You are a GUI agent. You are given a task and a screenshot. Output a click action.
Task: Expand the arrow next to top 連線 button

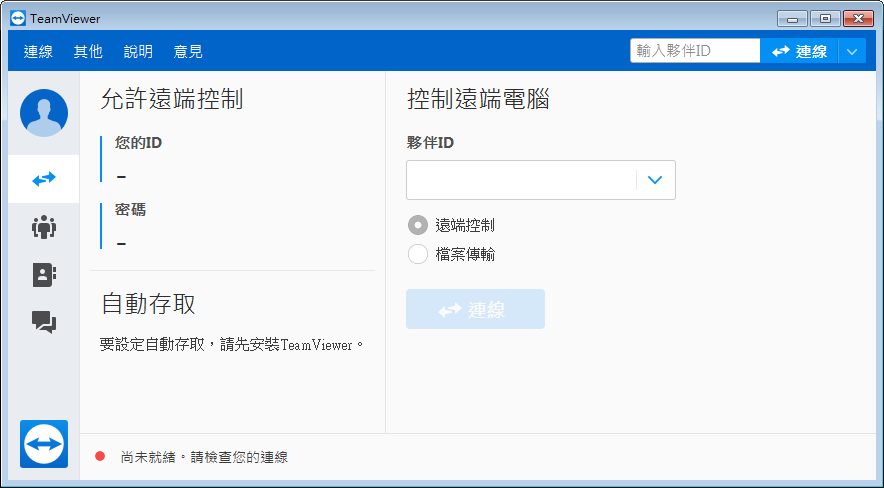pyautogui.click(x=852, y=51)
